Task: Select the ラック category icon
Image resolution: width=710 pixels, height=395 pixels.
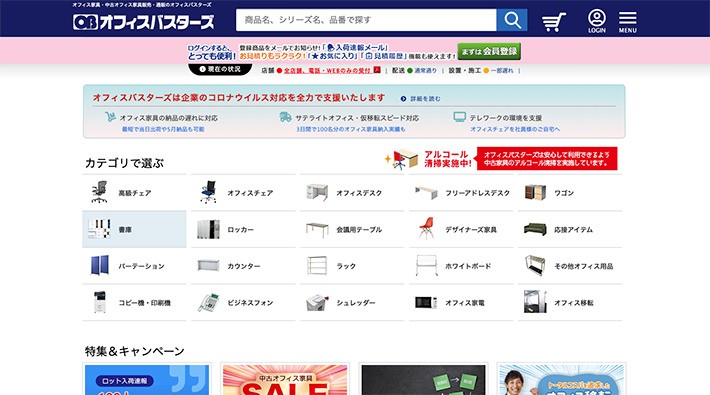Action: pos(317,265)
